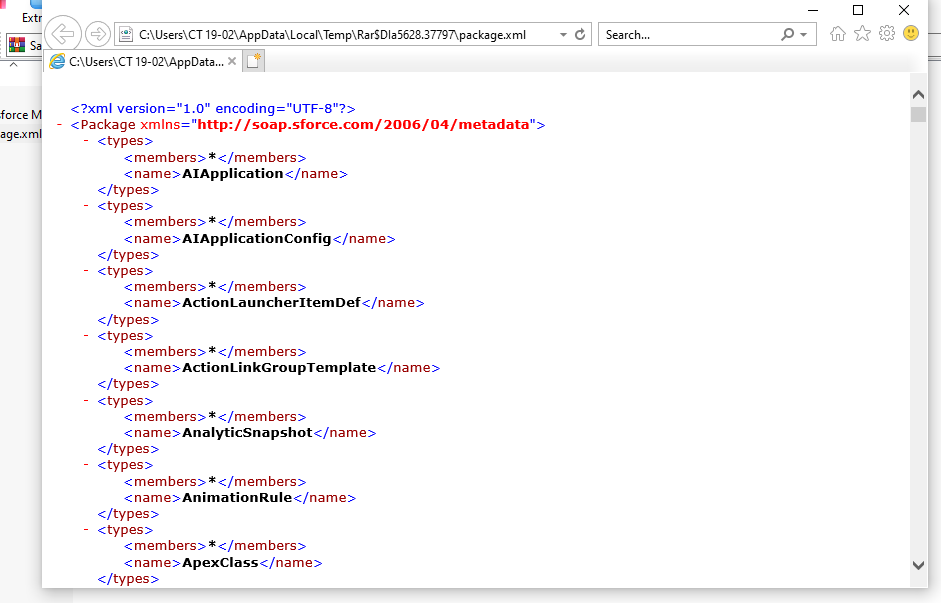Screen dimensions: 941x603
Task: Select the C:\Users\CT 19-02\AppData tab
Action: point(143,61)
